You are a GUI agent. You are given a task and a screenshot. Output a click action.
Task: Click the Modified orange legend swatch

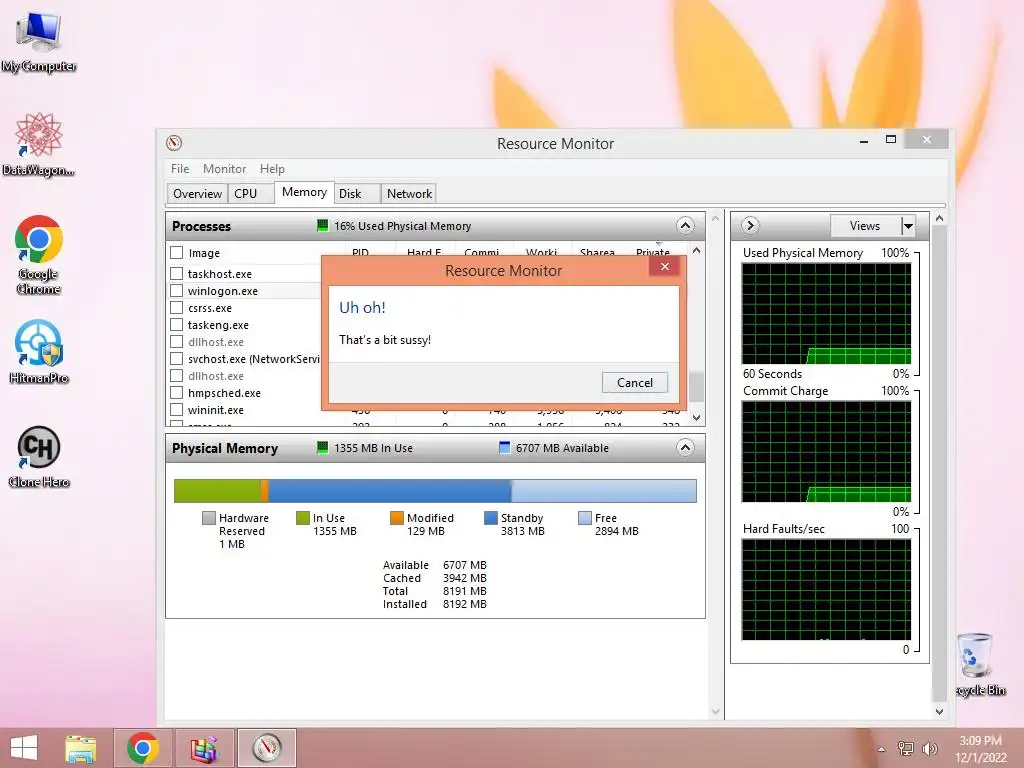tap(396, 518)
